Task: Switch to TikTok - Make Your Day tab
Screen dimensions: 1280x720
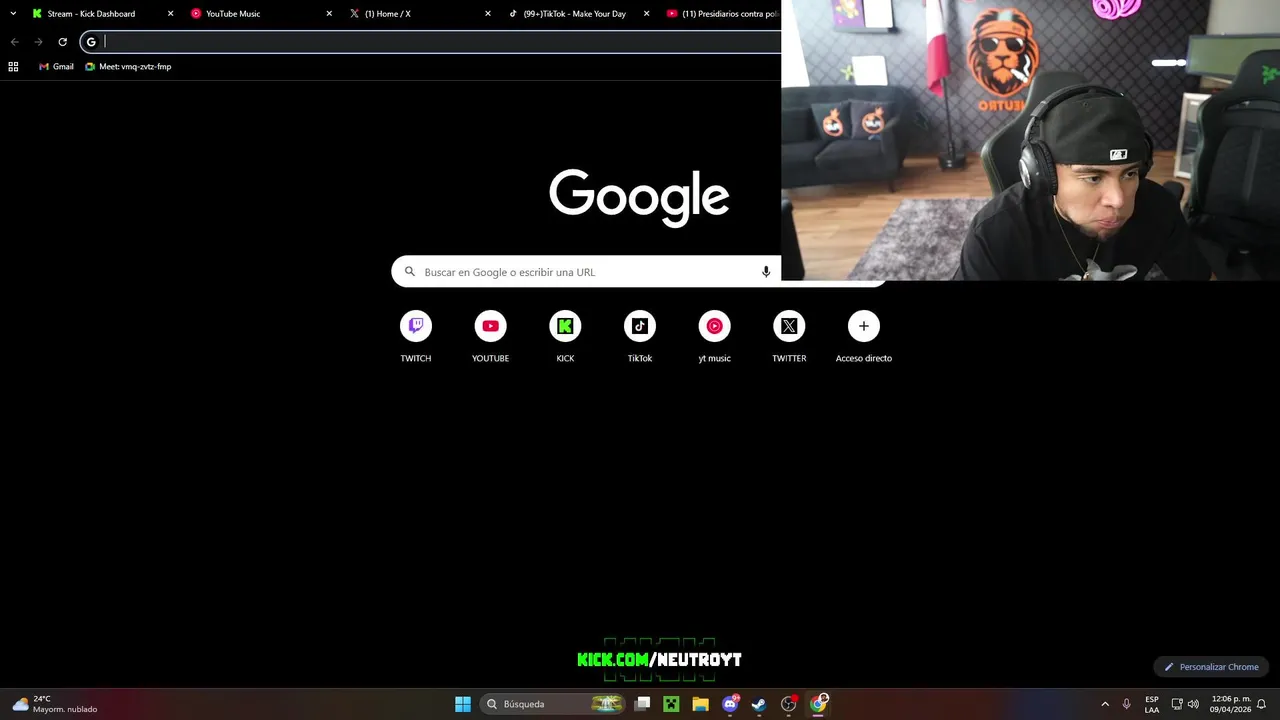Action: pos(574,14)
